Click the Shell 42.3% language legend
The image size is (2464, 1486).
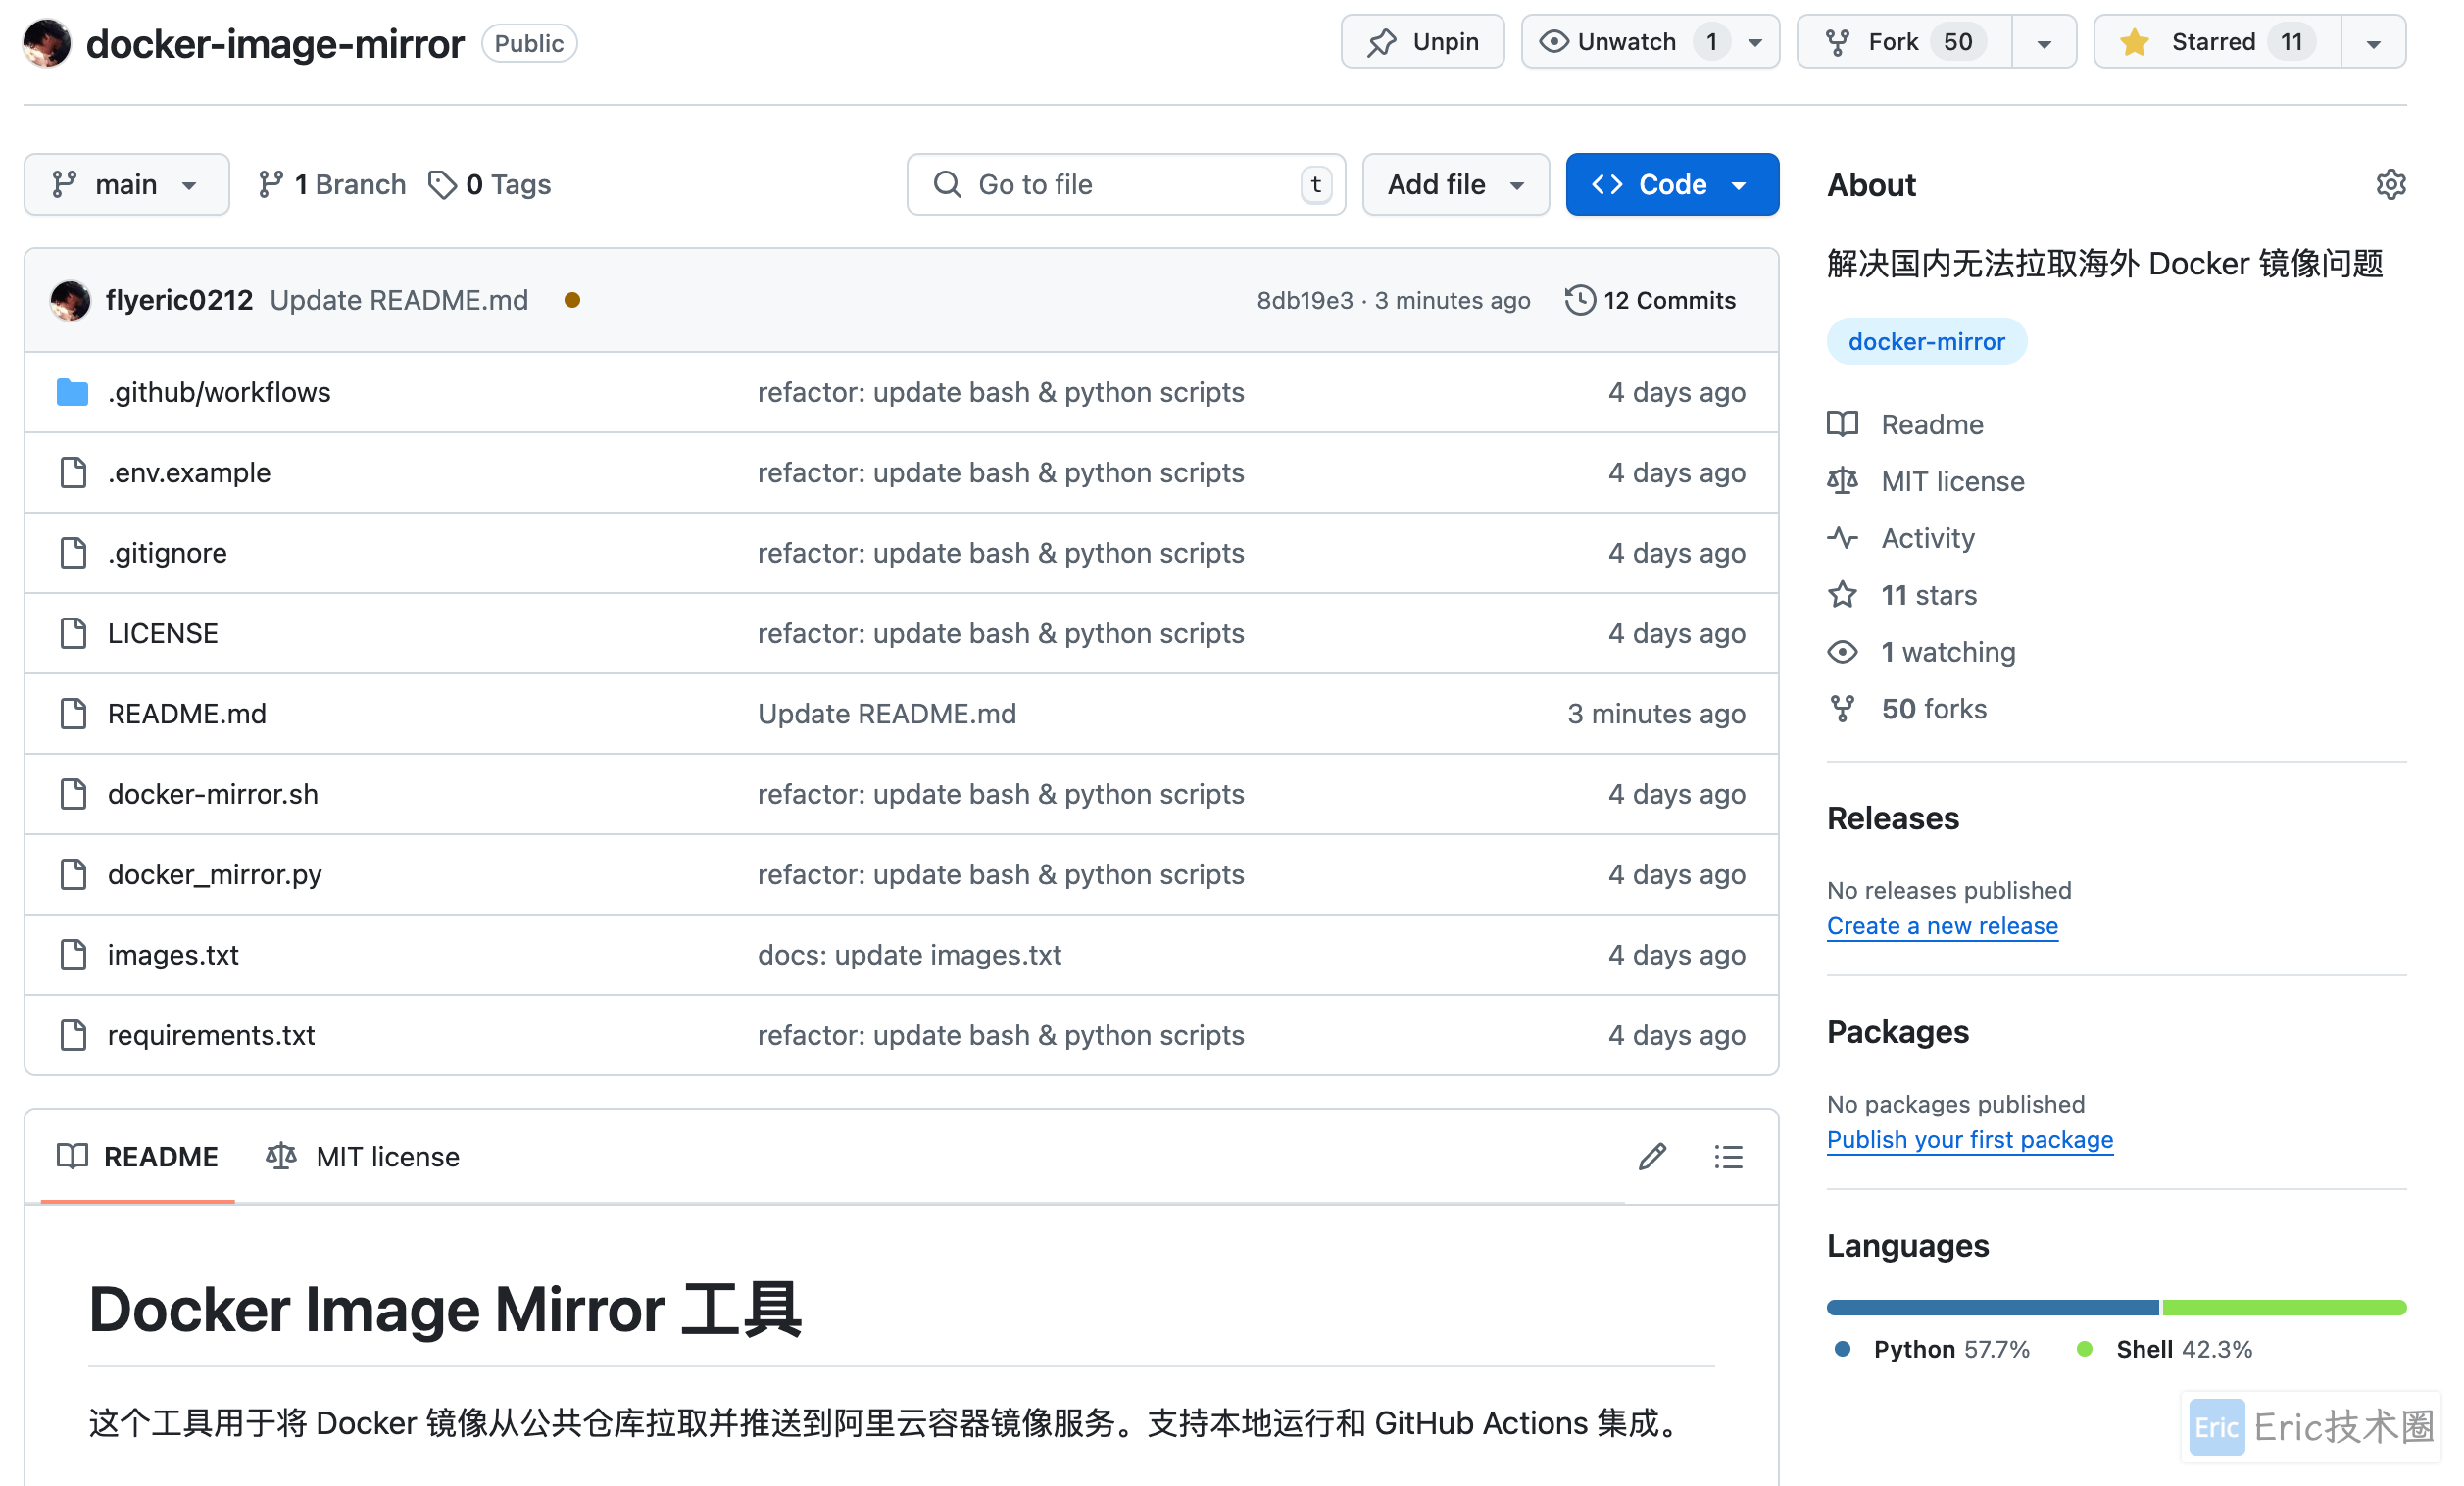[x=2164, y=1349]
